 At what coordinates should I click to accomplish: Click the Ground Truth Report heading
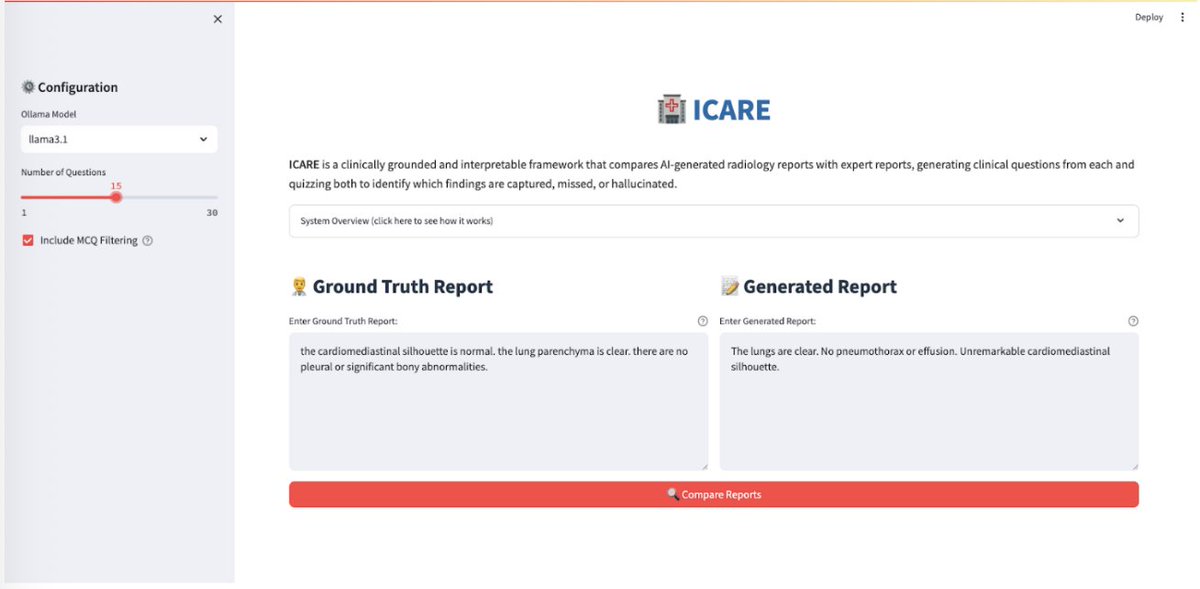(403, 287)
